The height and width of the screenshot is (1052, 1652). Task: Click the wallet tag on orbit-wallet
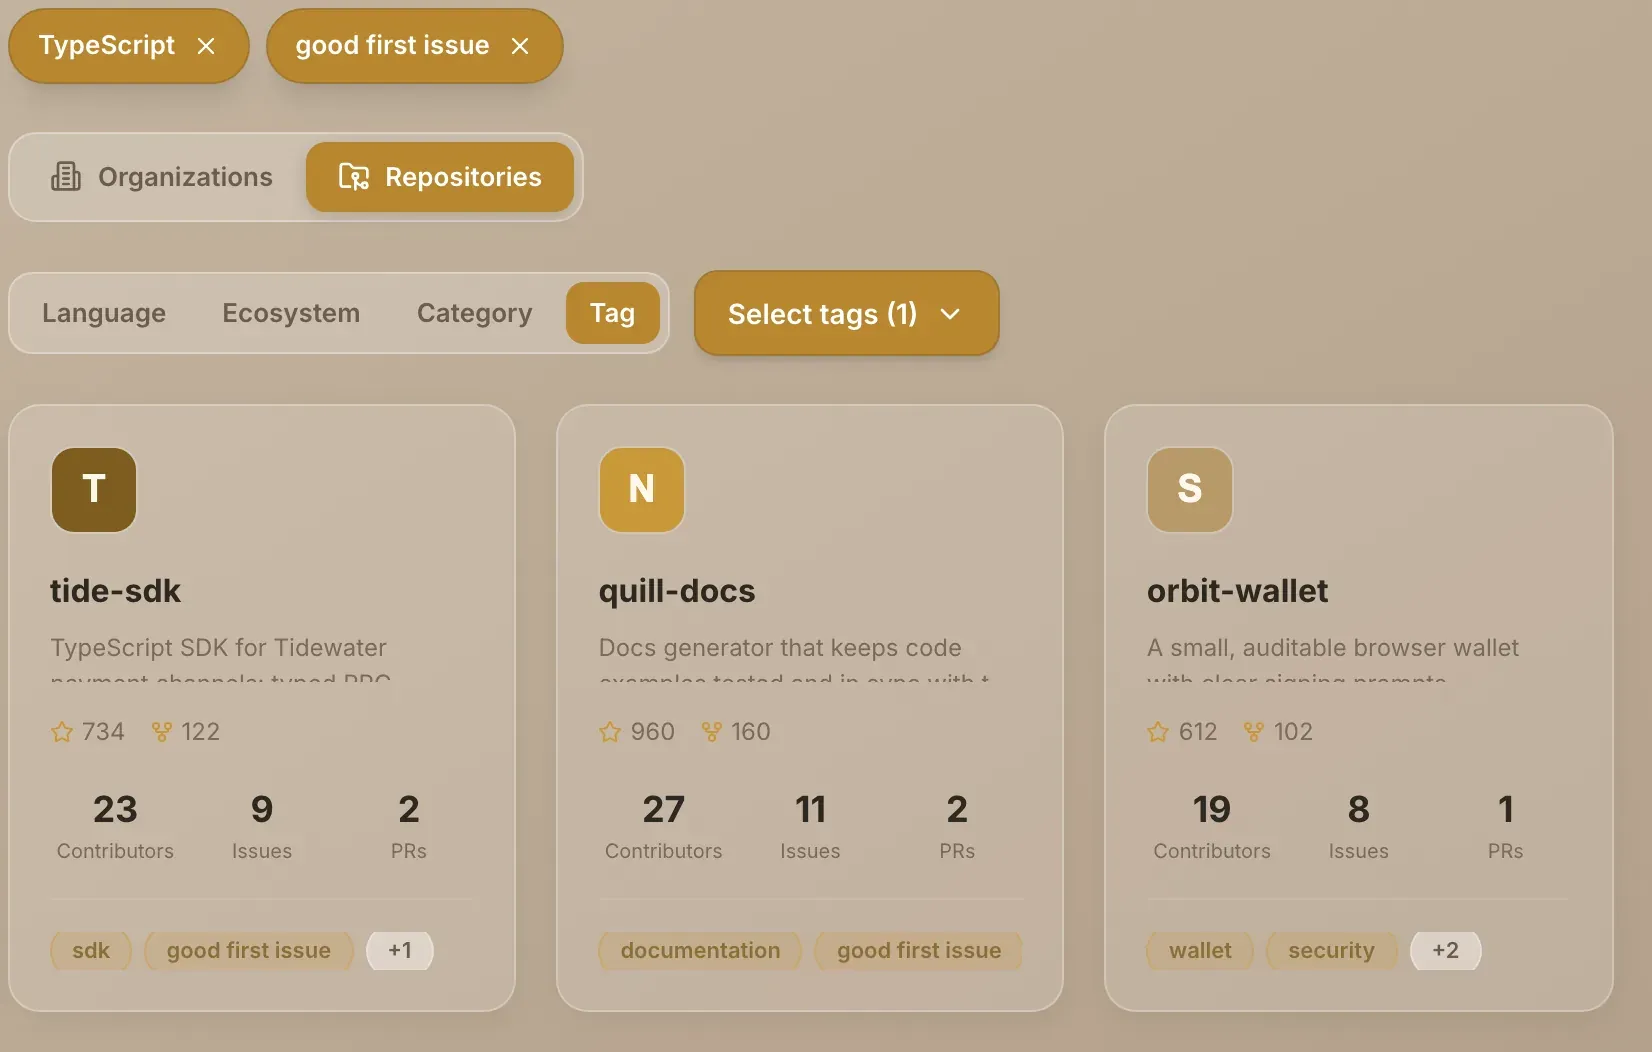1201,951
